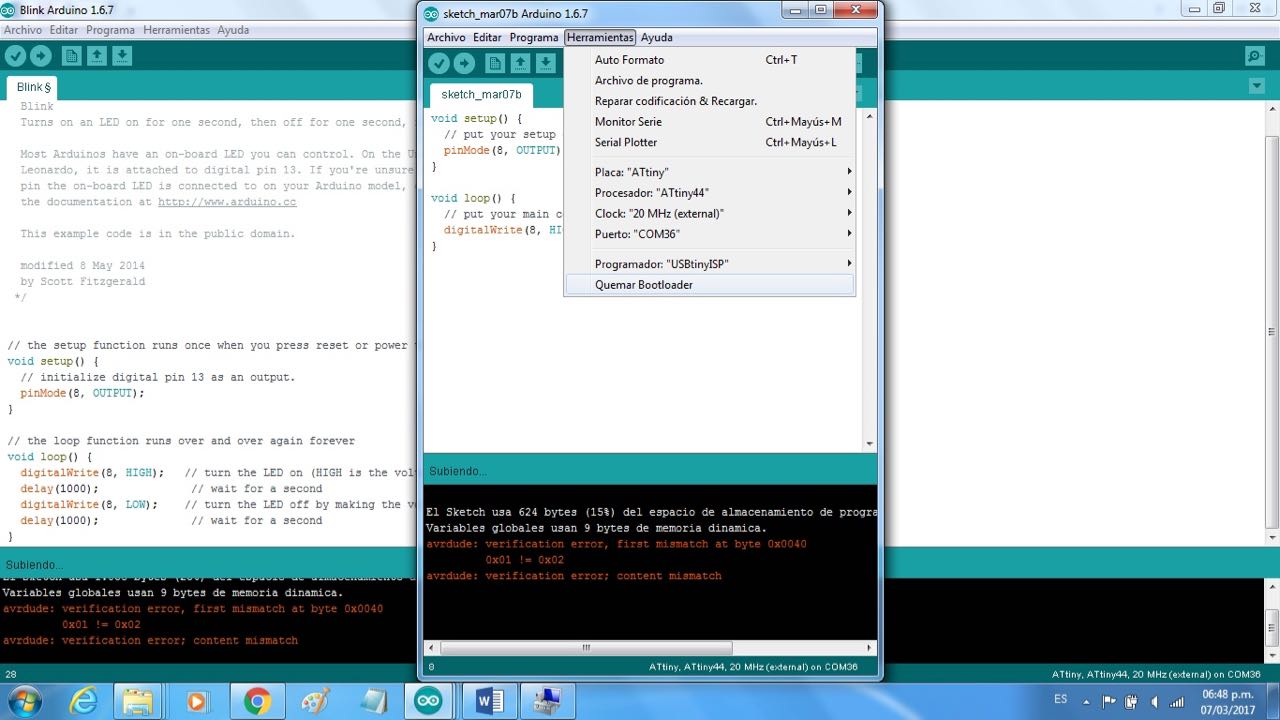Click New sketch icon in sketch_mar07b window
The width and height of the screenshot is (1280, 720).
[495, 63]
